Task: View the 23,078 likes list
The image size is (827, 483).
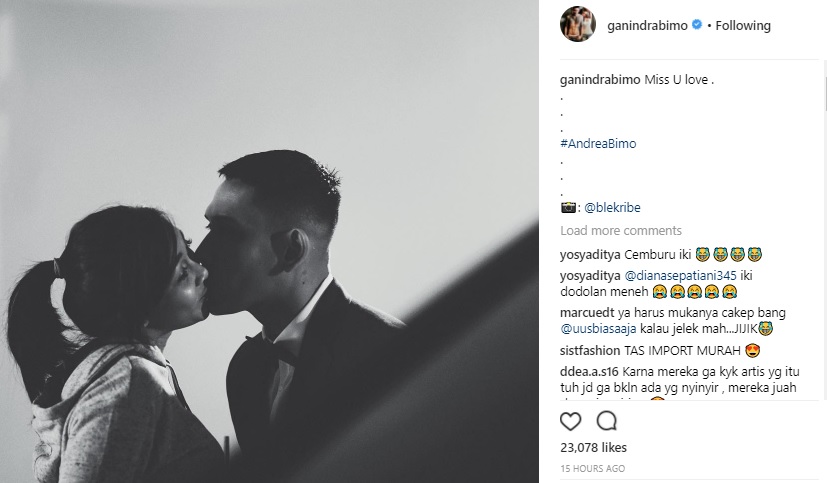Action: (x=593, y=447)
